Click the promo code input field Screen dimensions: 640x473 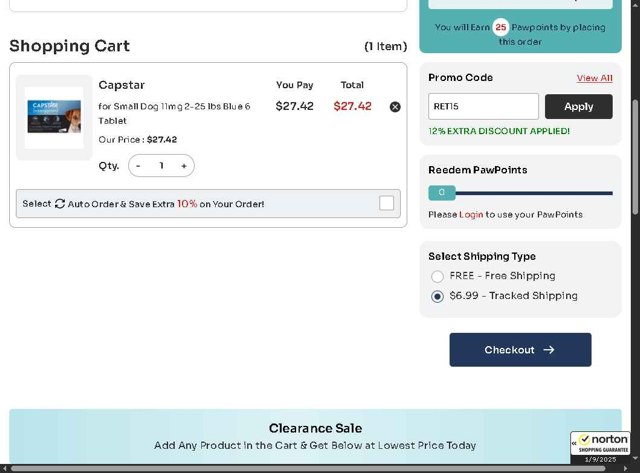(483, 107)
